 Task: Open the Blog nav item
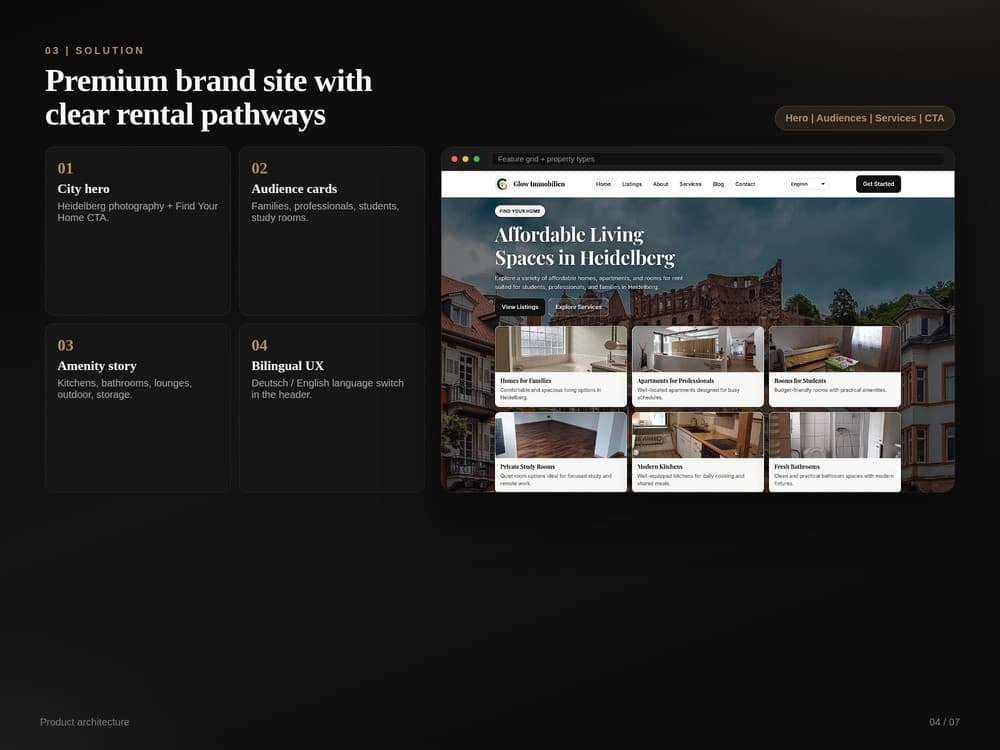(x=718, y=184)
